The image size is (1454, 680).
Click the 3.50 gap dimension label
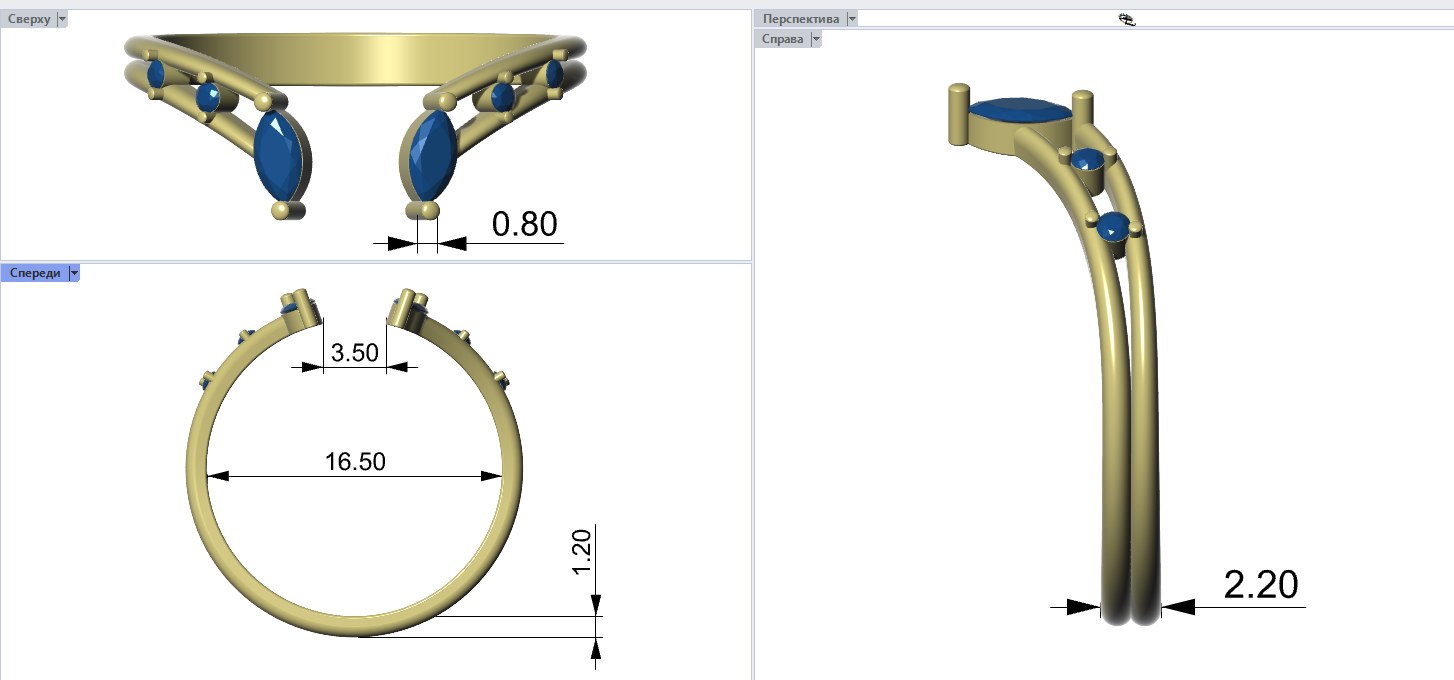354,353
